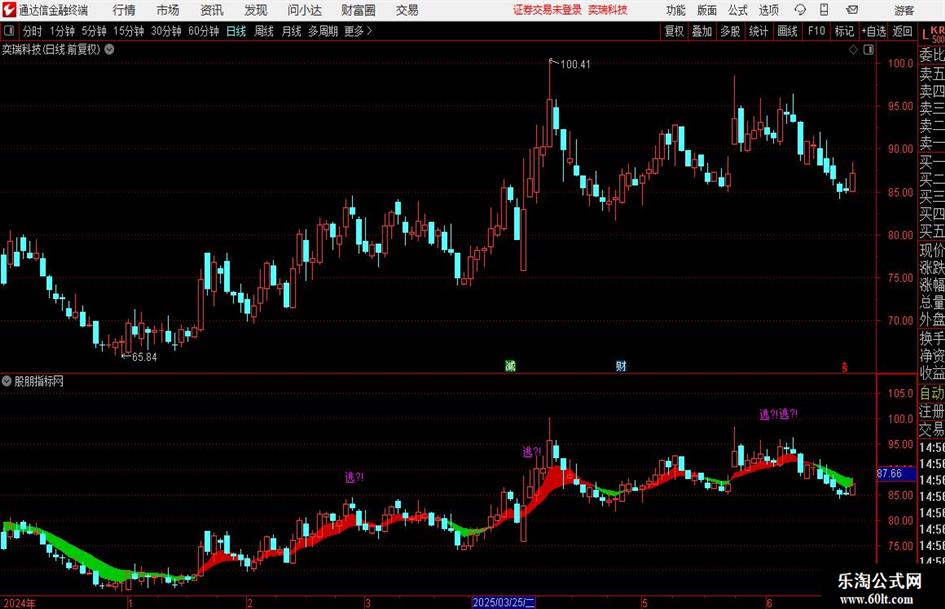Viewport: 945px width, 609px height.
Task: Open the 市场 menu
Action: [x=168, y=10]
